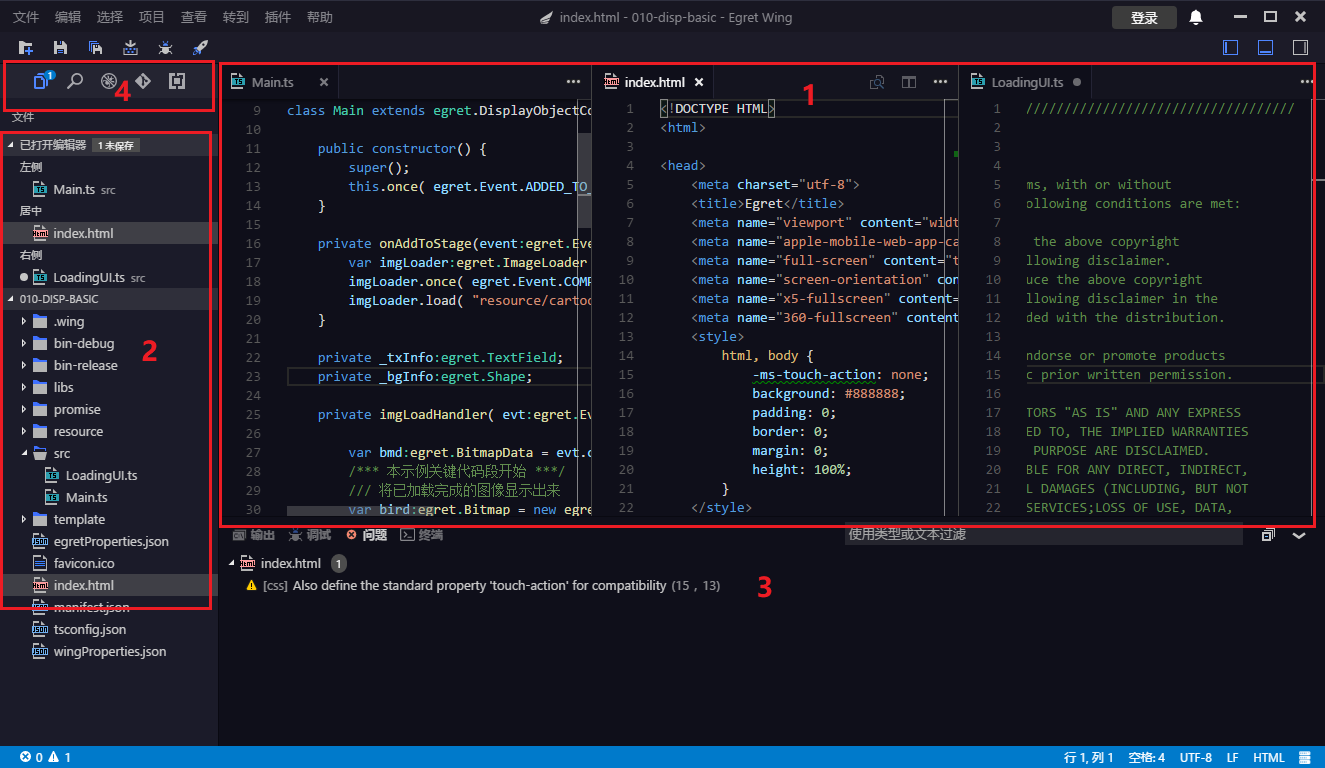This screenshot has width=1325, height=768.
Task: Open the 选择 menu
Action: tap(110, 17)
